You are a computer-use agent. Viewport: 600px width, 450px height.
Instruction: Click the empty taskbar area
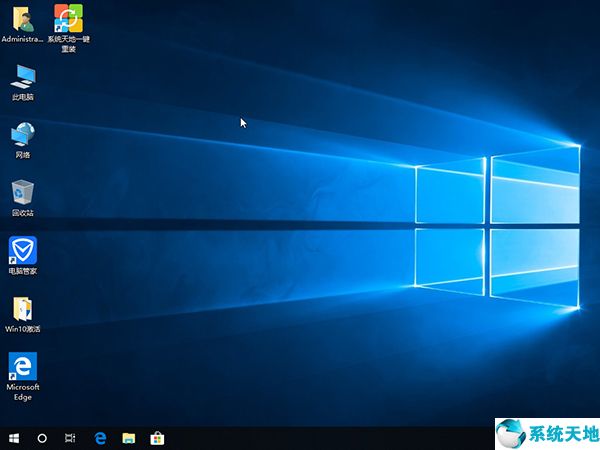(x=320, y=438)
